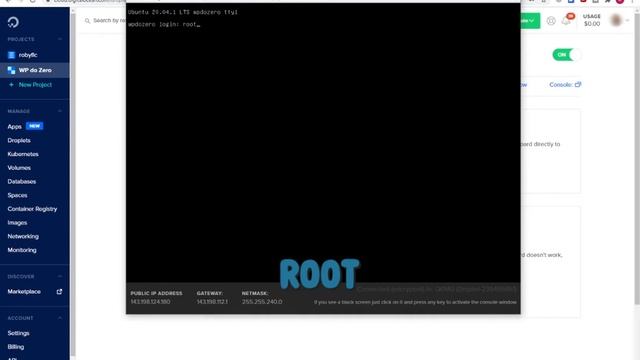Open Monitoring page
This screenshot has height=360, width=640.
click(x=22, y=250)
